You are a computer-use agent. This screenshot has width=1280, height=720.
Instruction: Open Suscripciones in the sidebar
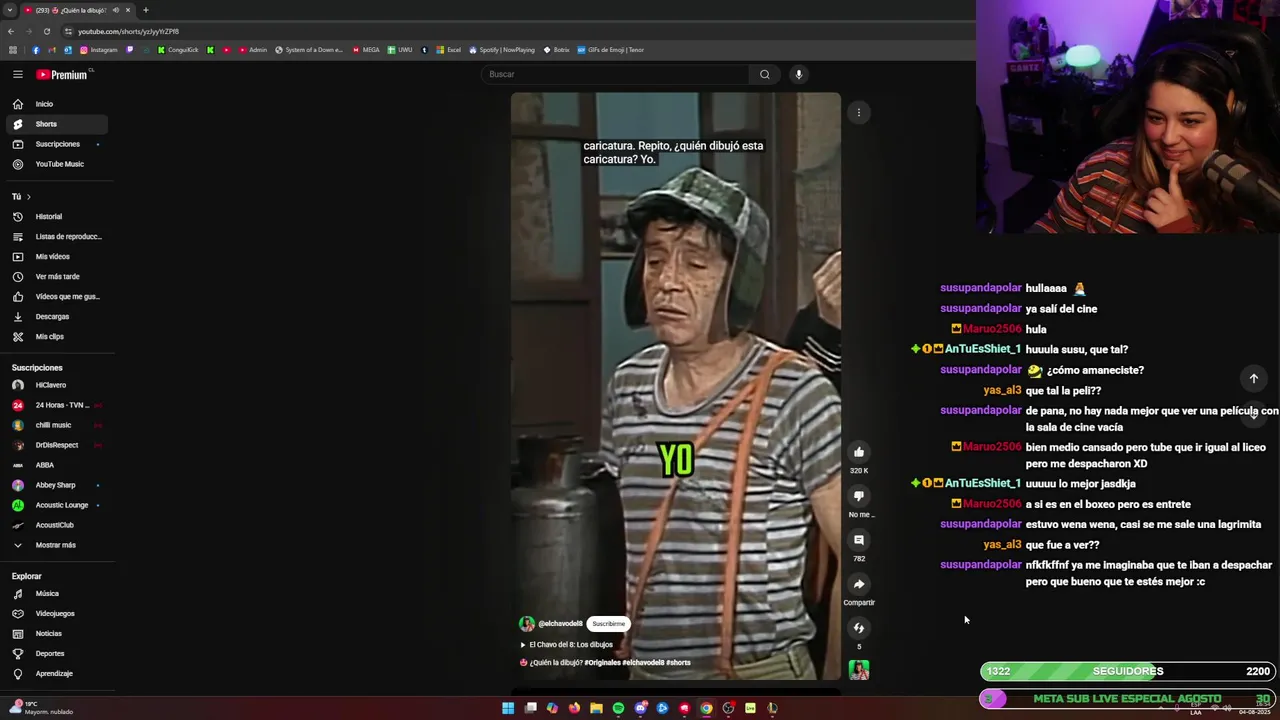point(56,144)
